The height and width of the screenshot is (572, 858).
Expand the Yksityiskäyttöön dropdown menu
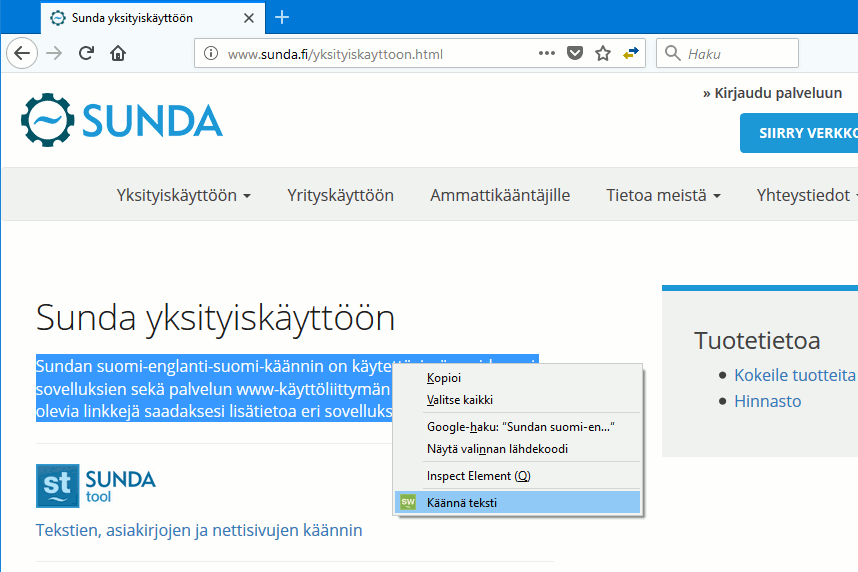pyautogui.click(x=183, y=195)
